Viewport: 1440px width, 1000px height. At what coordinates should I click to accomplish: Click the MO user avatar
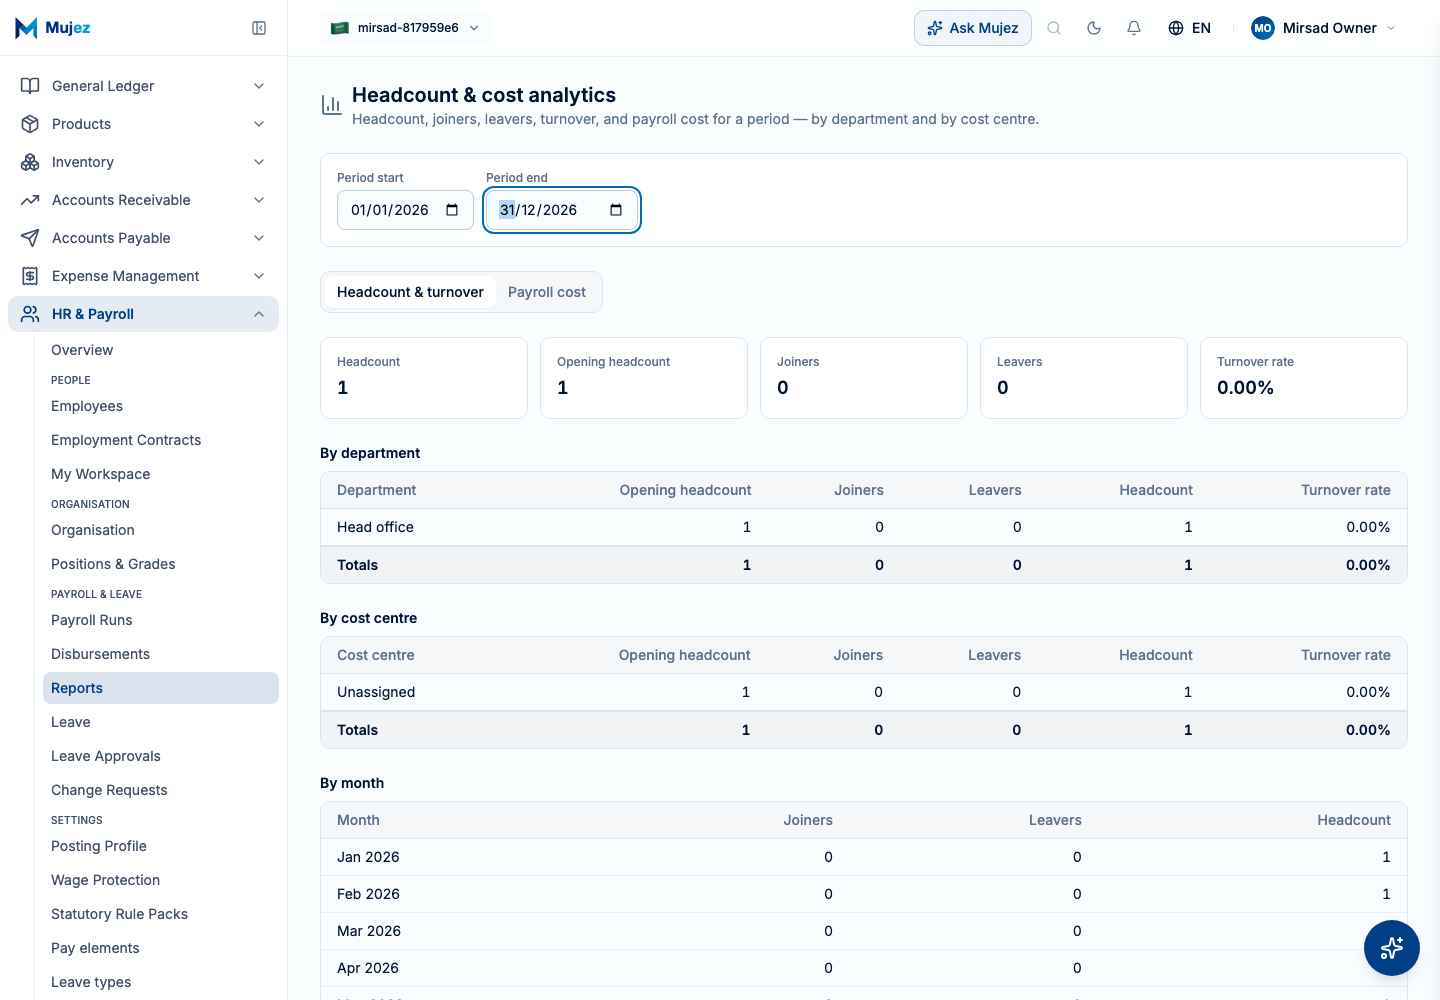[x=1263, y=28]
